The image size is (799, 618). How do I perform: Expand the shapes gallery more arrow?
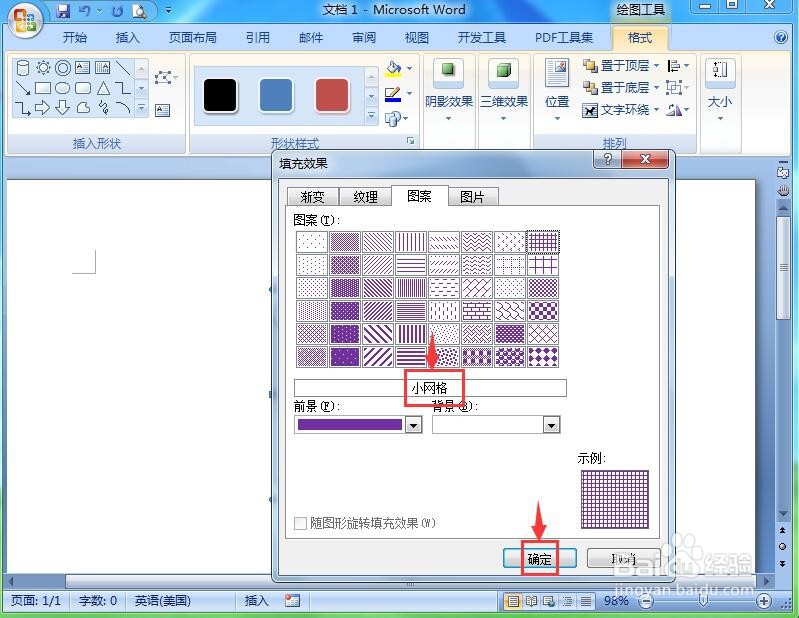coord(142,108)
